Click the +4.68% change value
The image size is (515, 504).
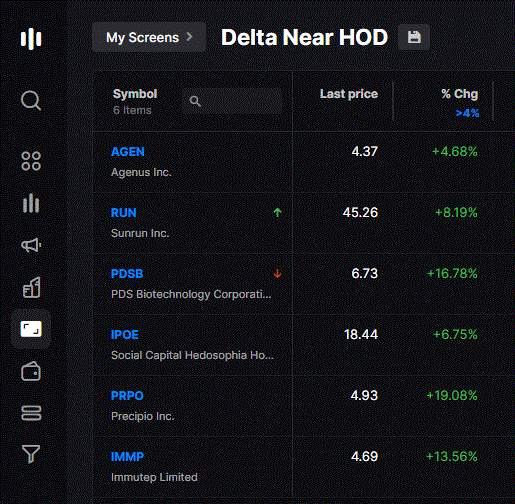pyautogui.click(x=455, y=152)
